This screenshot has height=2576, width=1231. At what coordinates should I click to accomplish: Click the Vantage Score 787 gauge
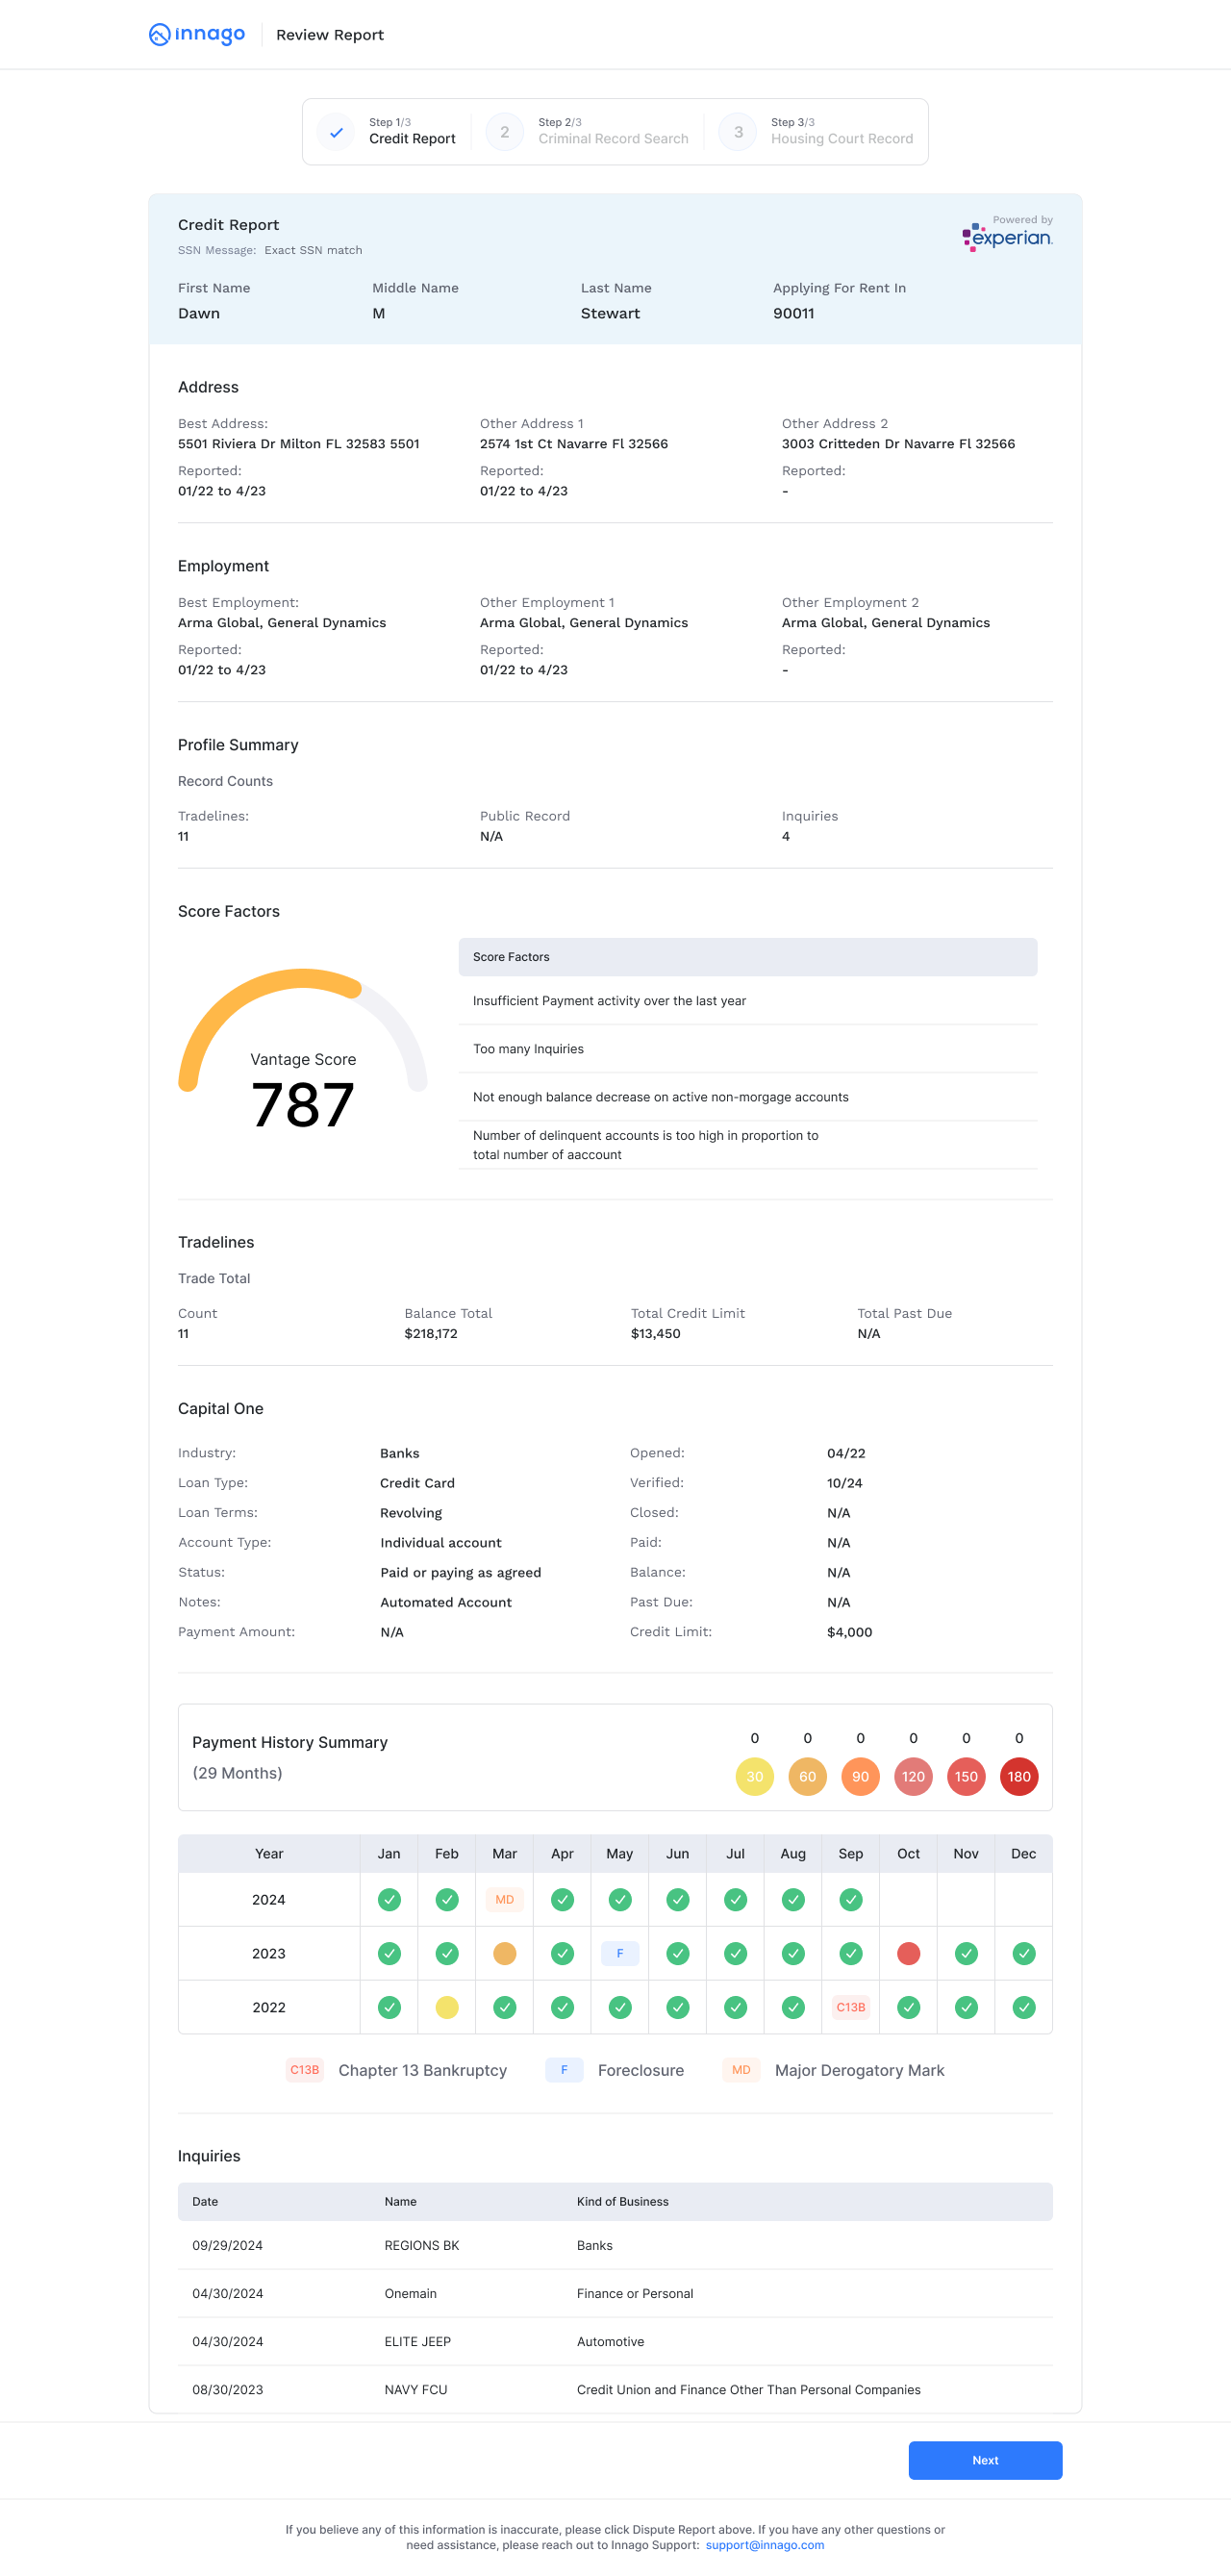302,1050
